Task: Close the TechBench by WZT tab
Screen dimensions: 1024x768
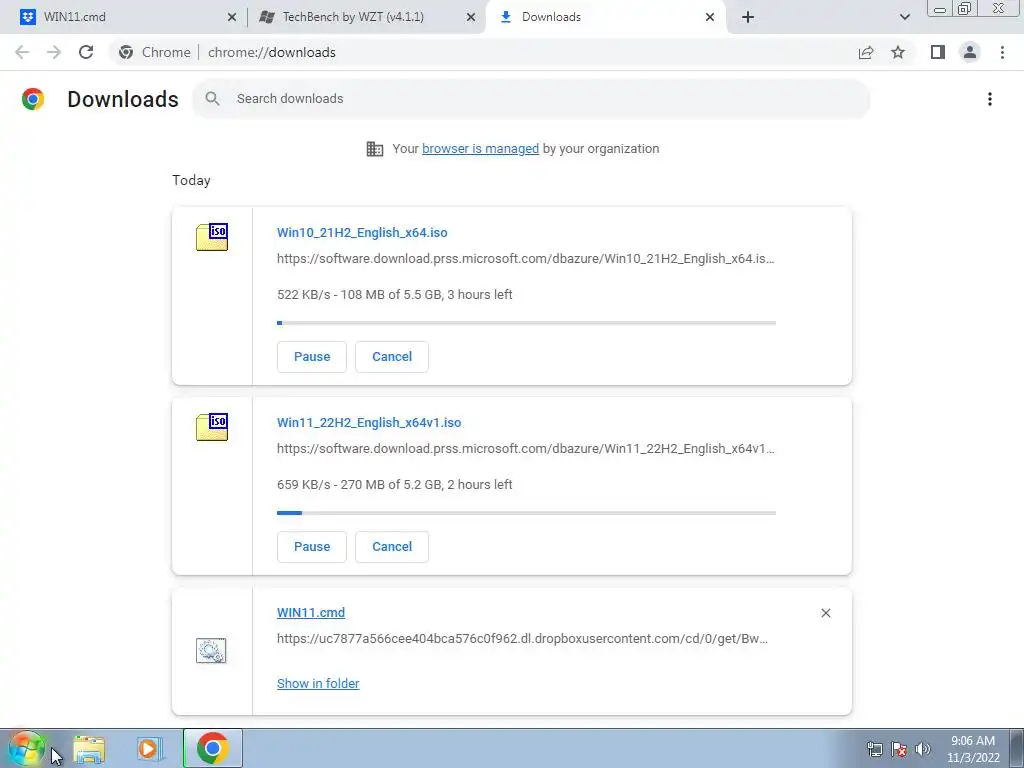Action: (471, 17)
